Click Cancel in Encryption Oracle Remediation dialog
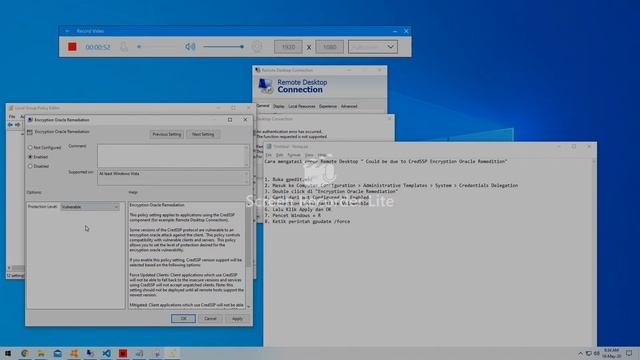Image resolution: width=640 pixels, height=360 pixels. [210, 318]
